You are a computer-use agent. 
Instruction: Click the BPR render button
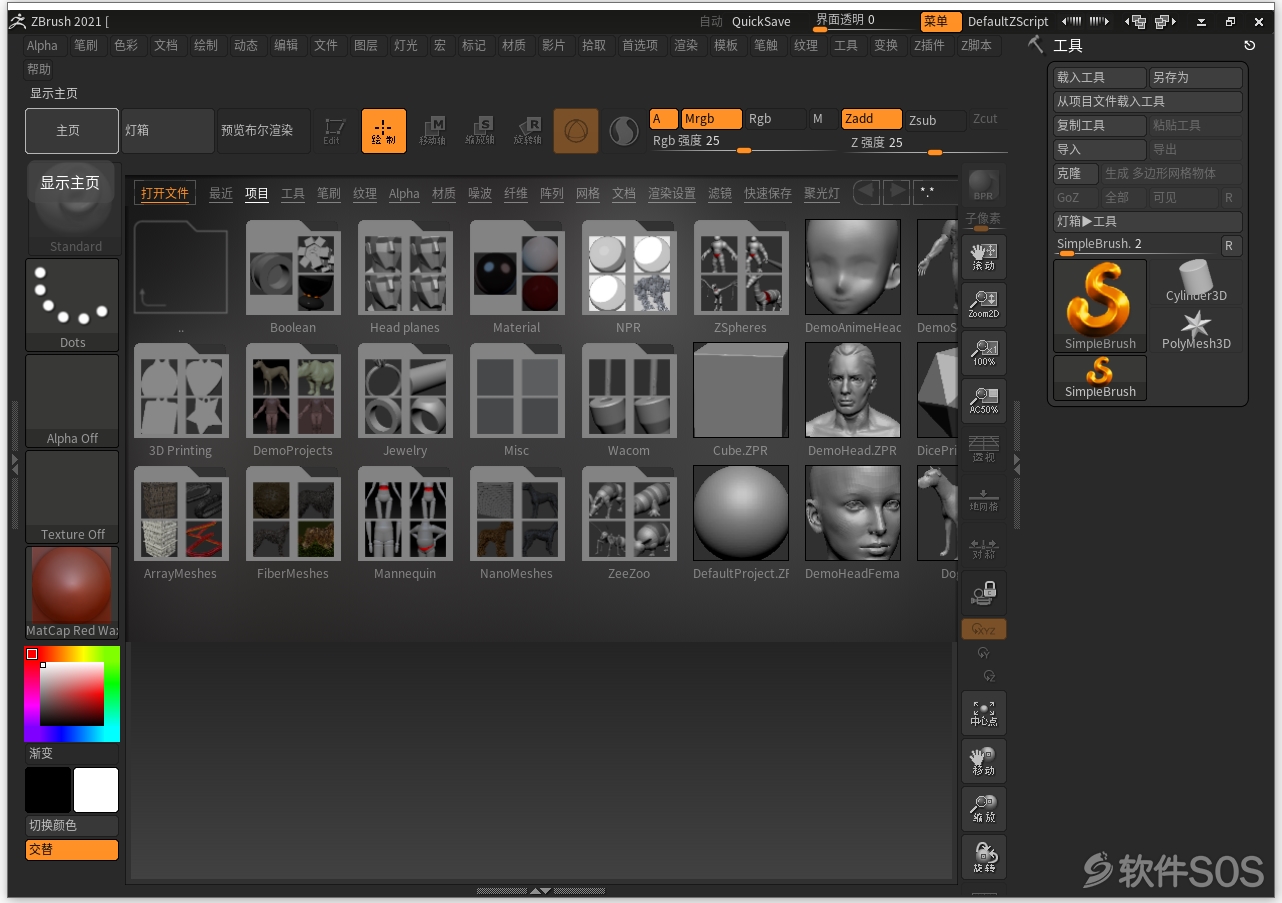pos(983,185)
